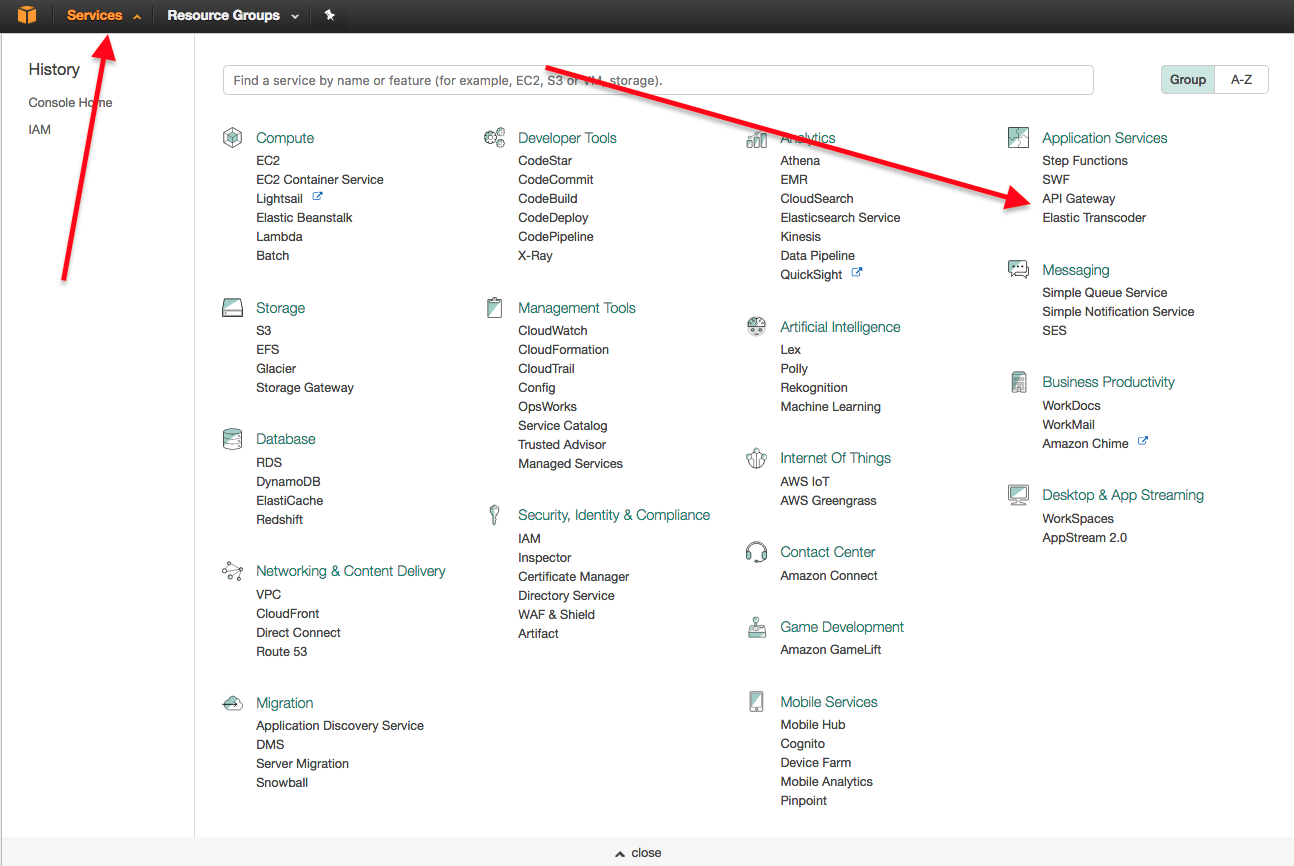This screenshot has height=866, width=1294.
Task: Open the CloudFormation service
Action: (564, 350)
